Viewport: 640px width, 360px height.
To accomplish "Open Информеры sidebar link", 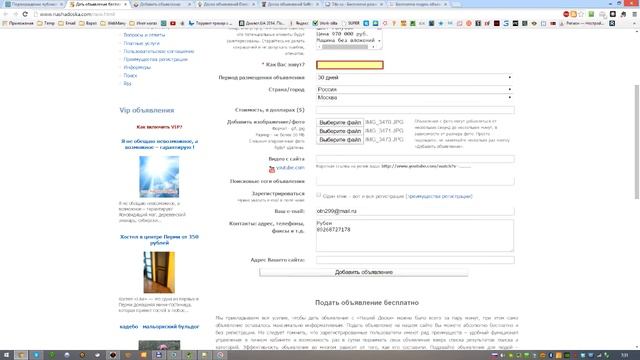I will click(x=137, y=67).
